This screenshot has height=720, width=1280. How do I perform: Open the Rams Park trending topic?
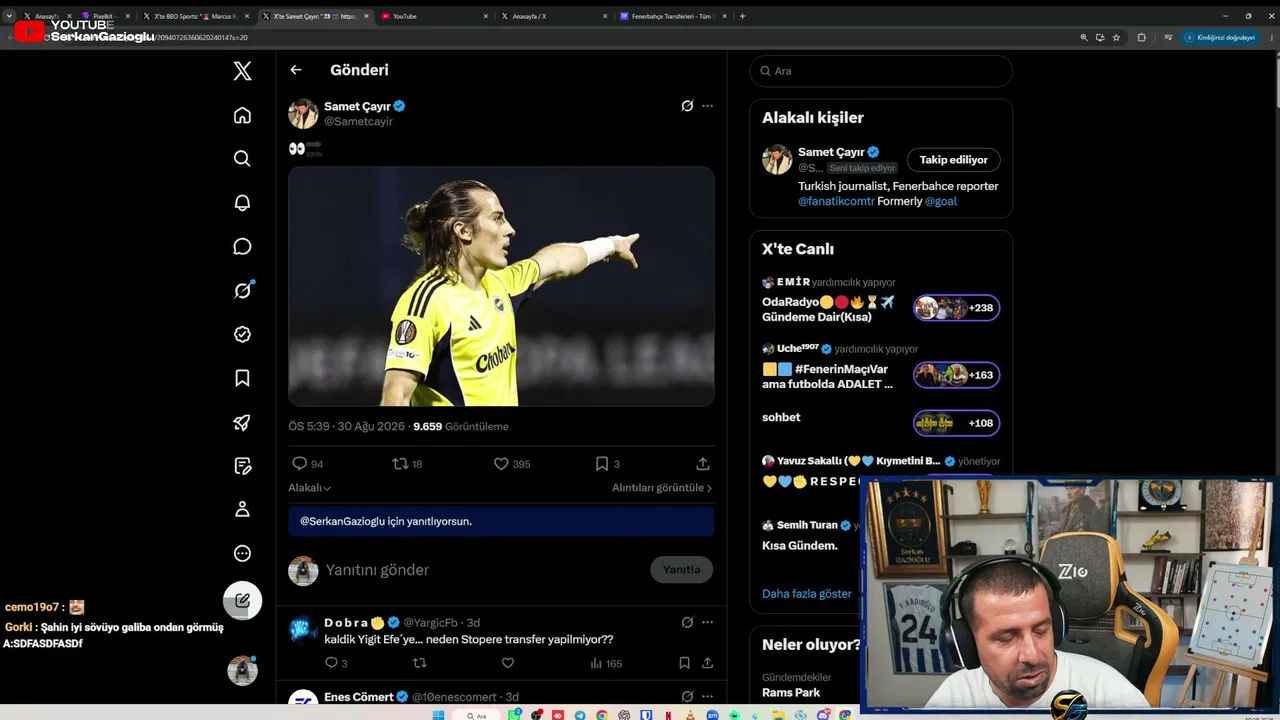pos(791,692)
